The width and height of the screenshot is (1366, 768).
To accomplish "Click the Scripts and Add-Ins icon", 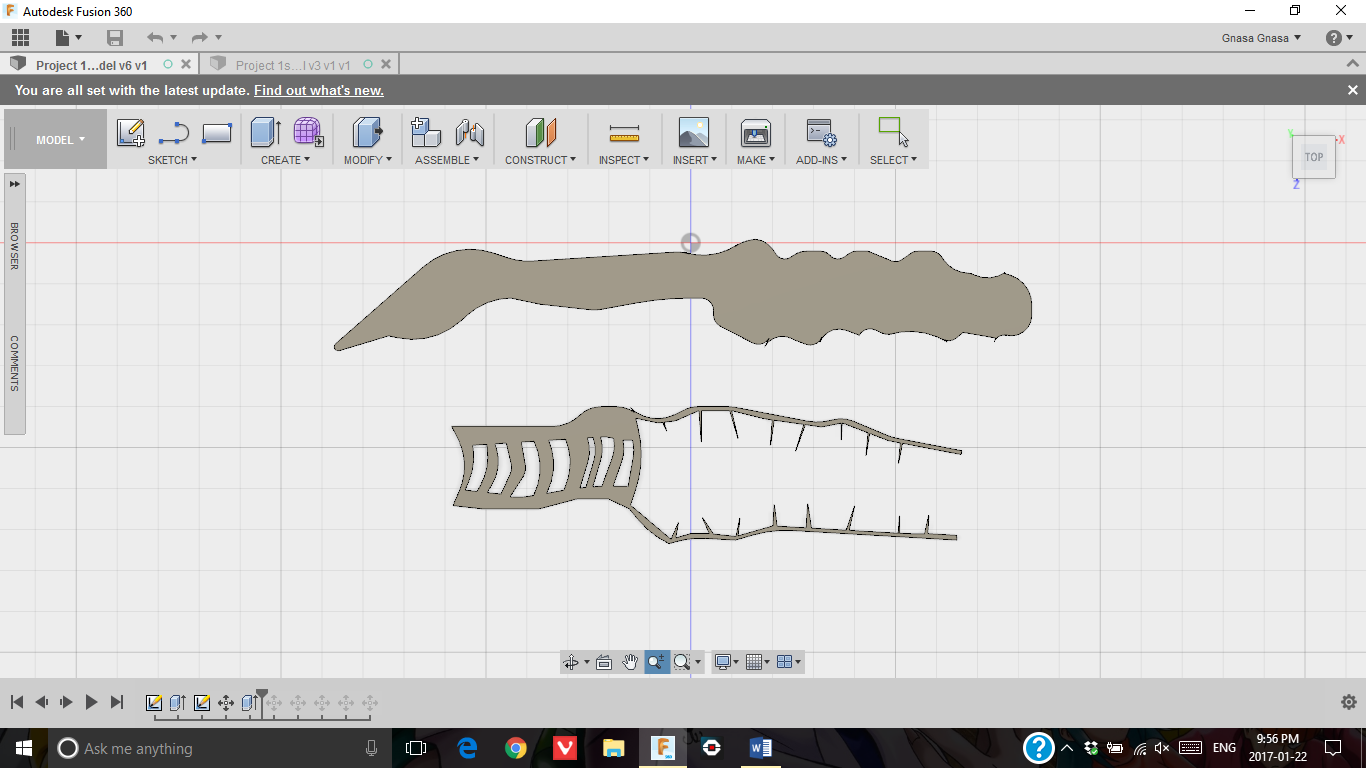I will 822,133.
